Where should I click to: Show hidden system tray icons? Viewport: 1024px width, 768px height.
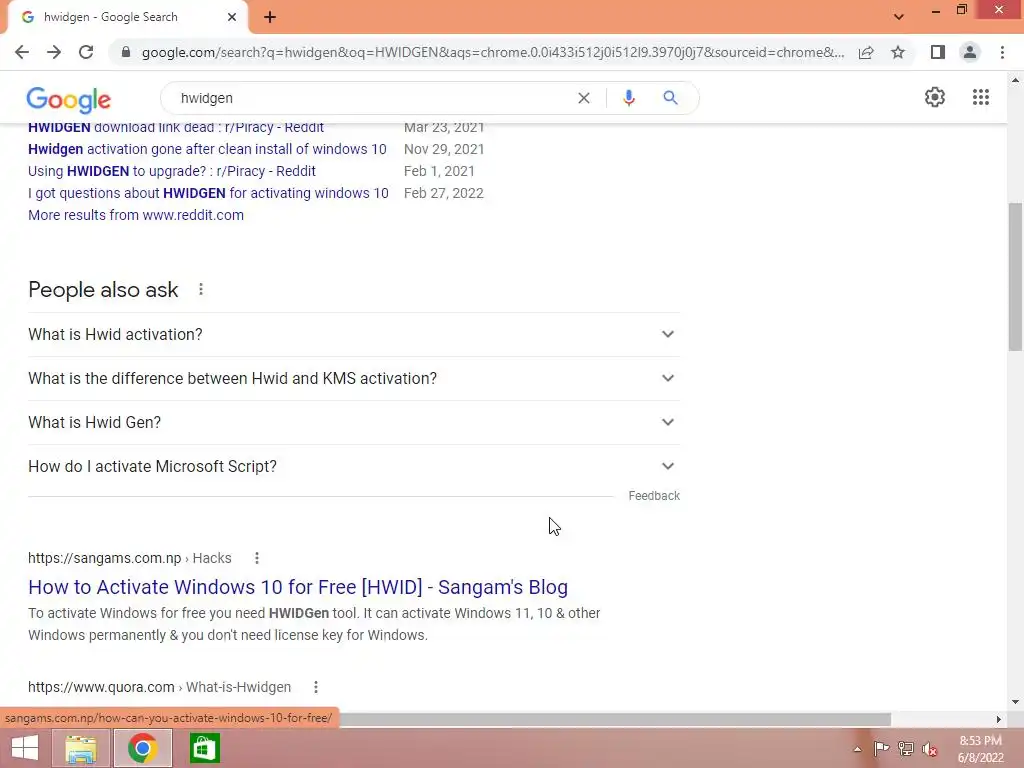point(857,749)
